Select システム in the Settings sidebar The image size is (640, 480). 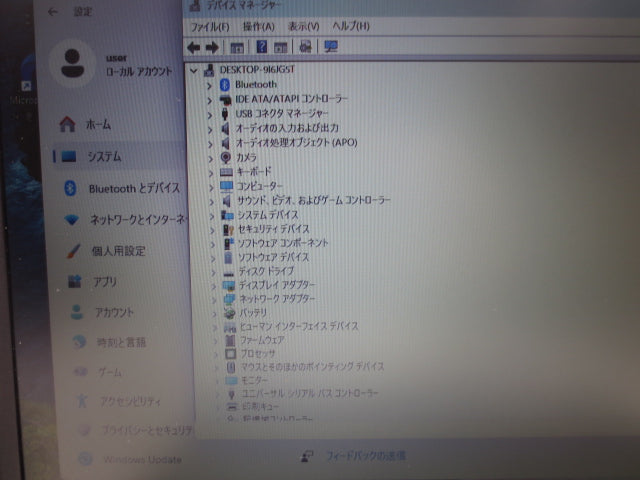point(118,156)
